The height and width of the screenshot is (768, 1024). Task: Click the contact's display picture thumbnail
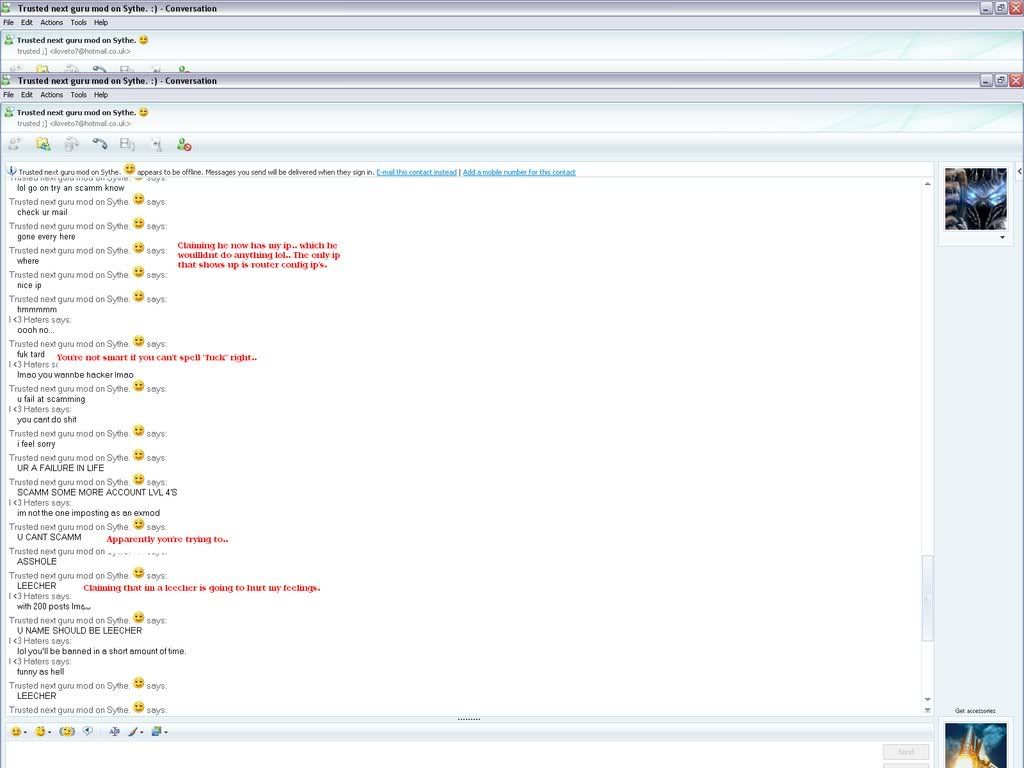click(x=976, y=199)
